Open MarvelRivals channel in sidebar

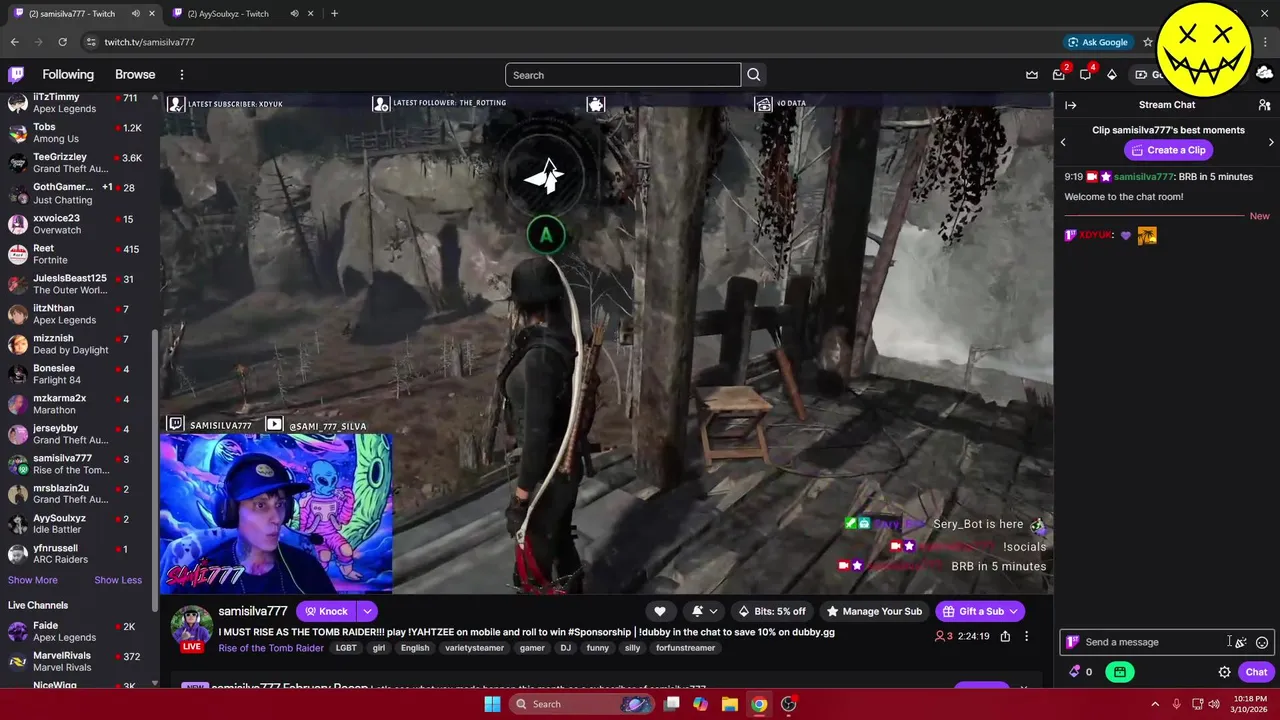(78, 662)
